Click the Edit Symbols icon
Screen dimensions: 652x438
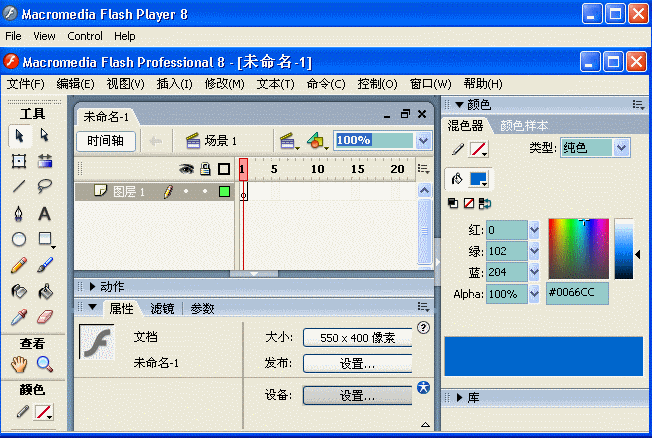tap(317, 141)
